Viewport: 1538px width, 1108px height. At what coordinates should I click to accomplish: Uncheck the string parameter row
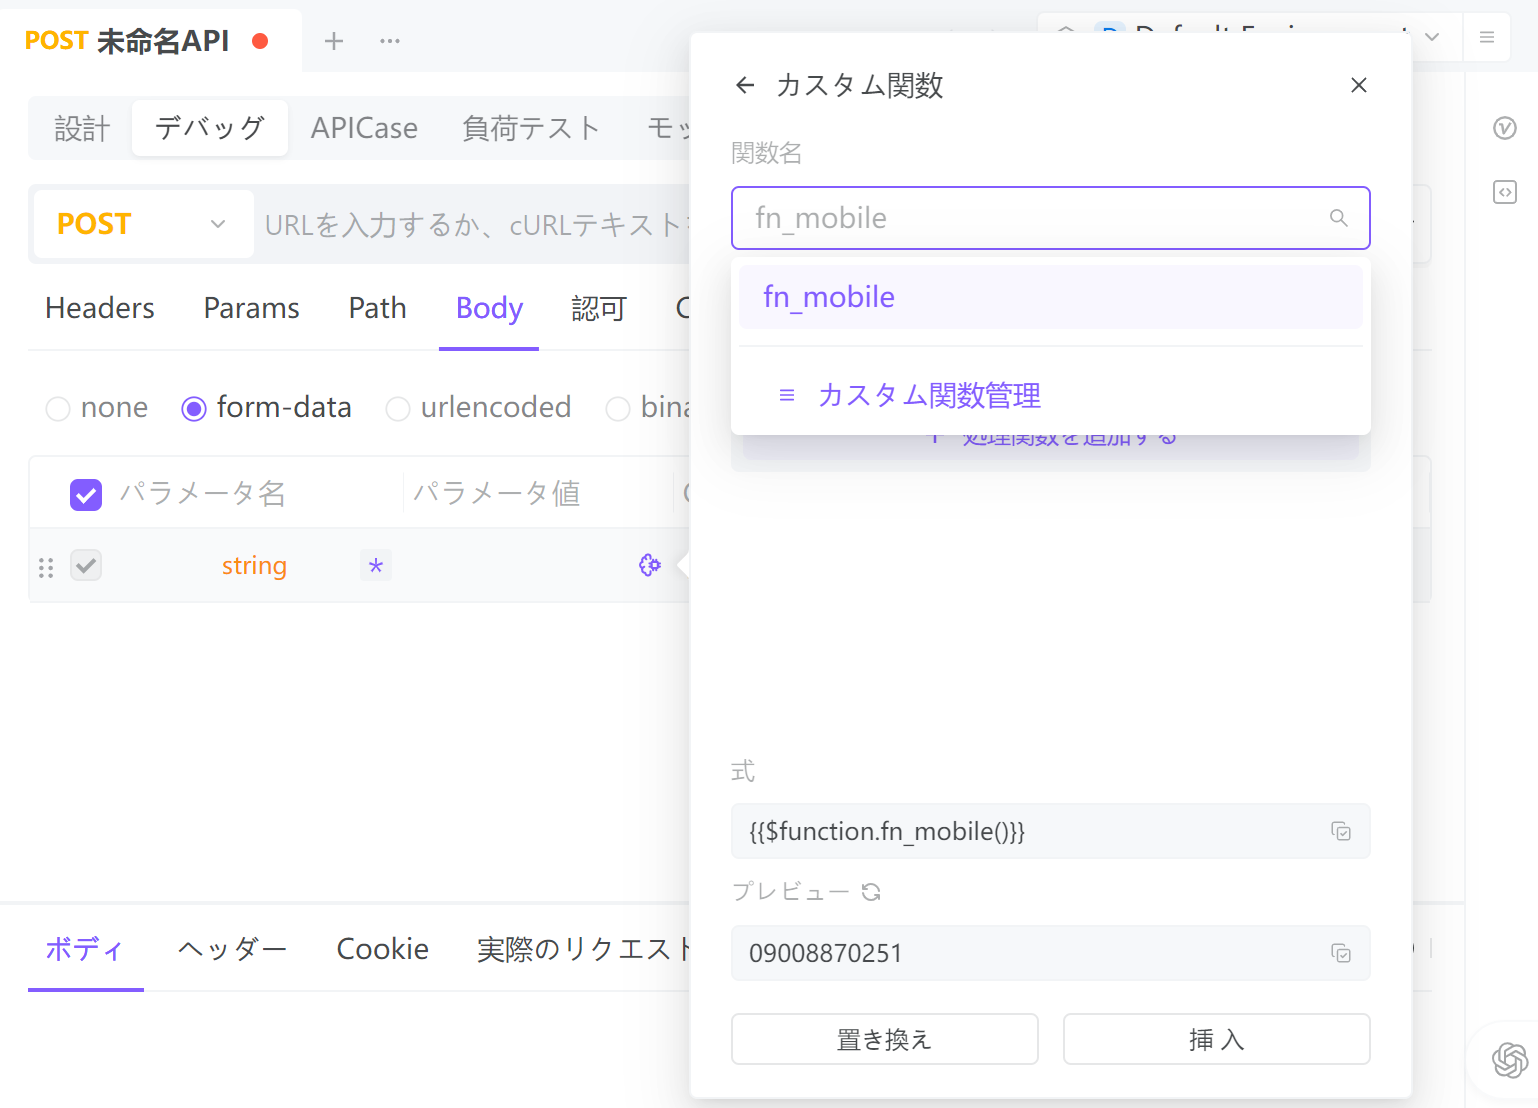[x=86, y=565]
